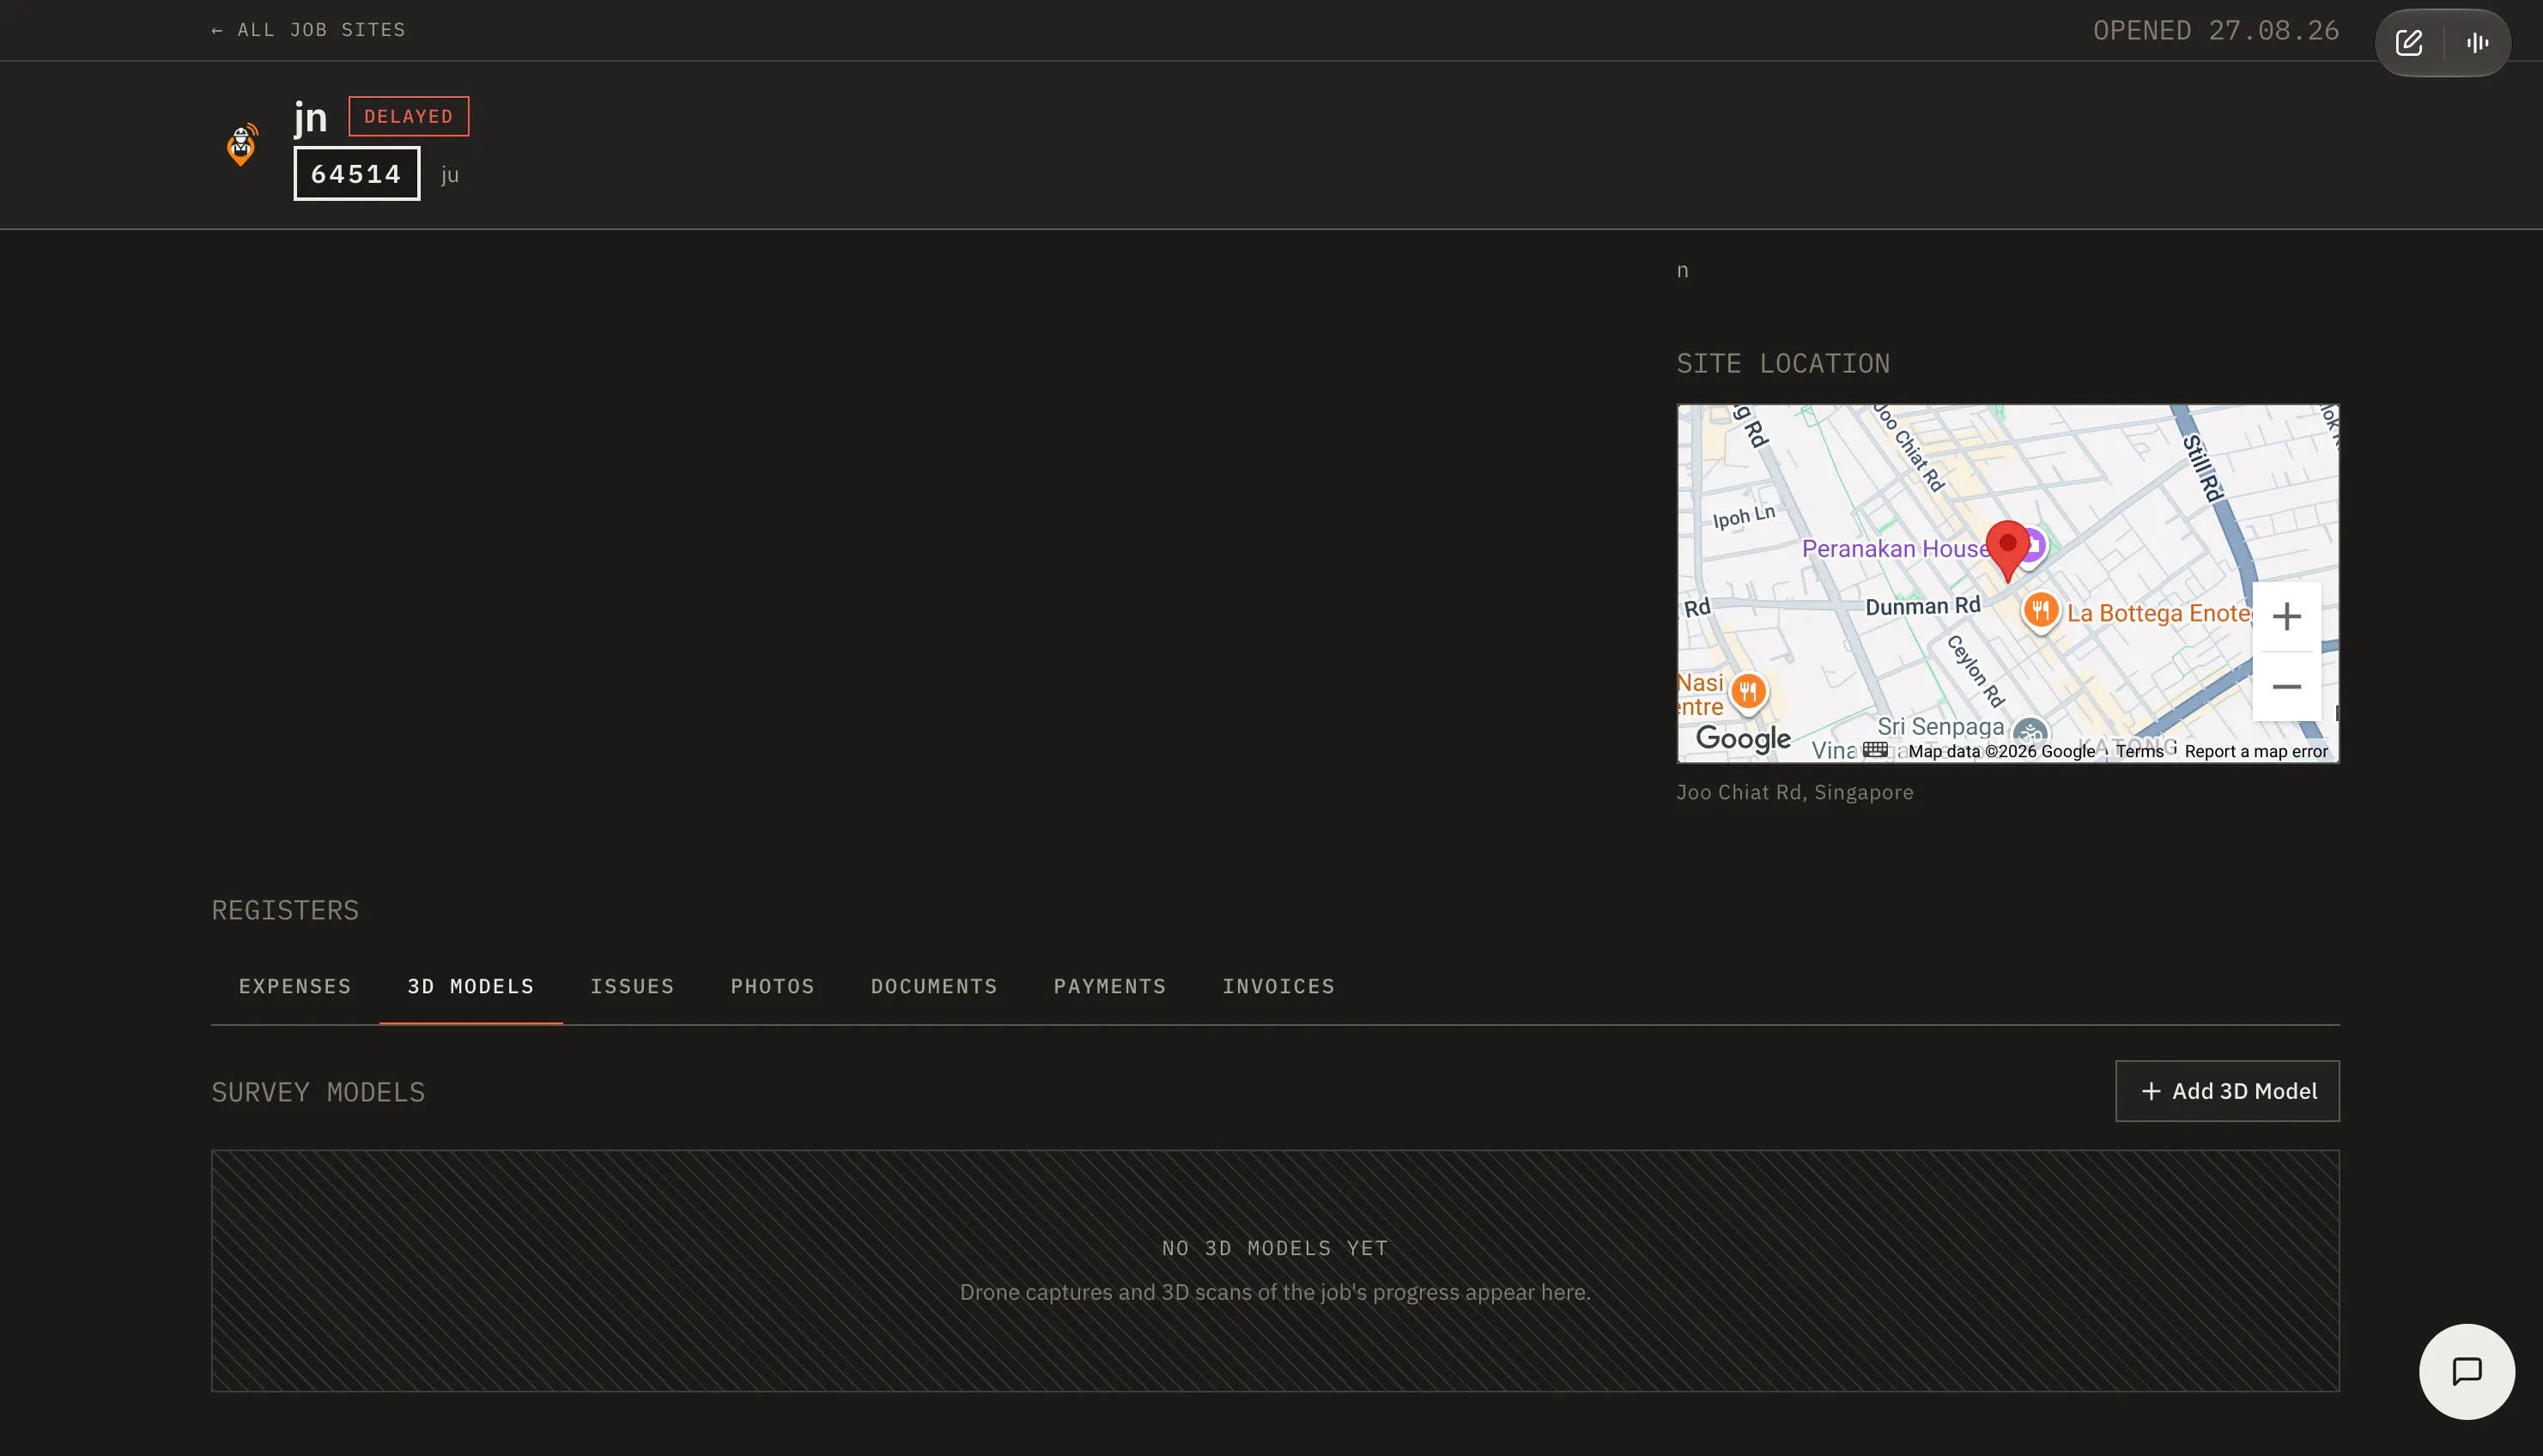Open the Documents tab
This screenshot has width=2543, height=1456.
pos(934,986)
